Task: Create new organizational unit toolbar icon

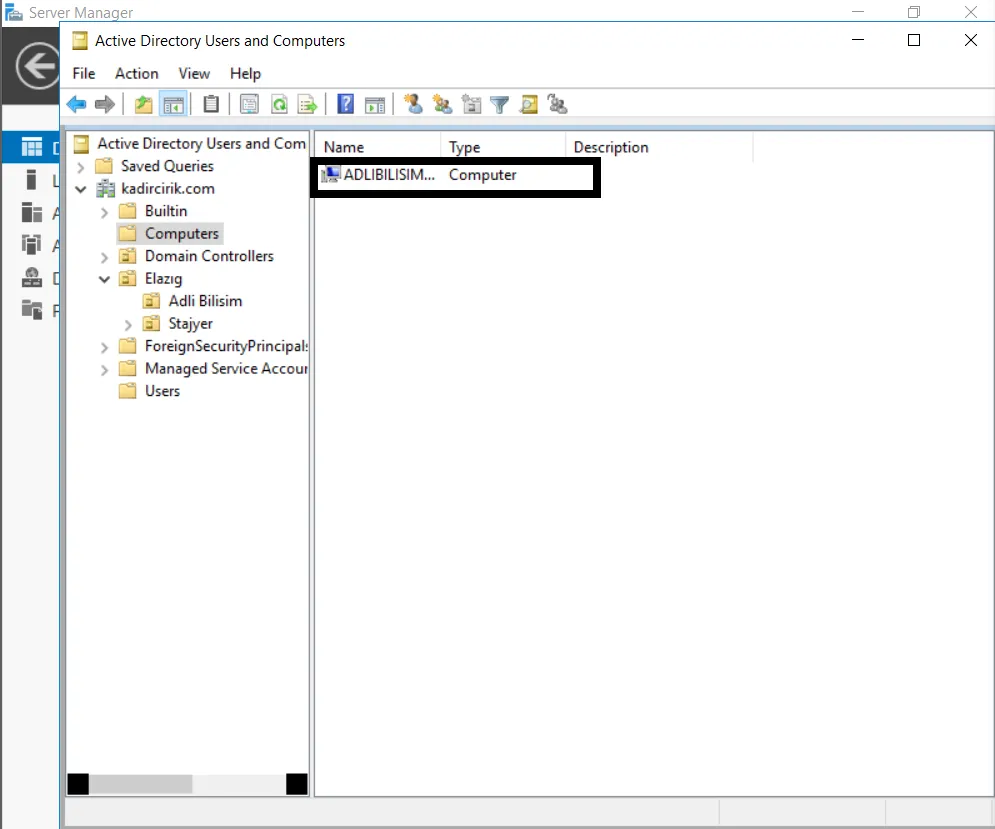Action: (471, 103)
